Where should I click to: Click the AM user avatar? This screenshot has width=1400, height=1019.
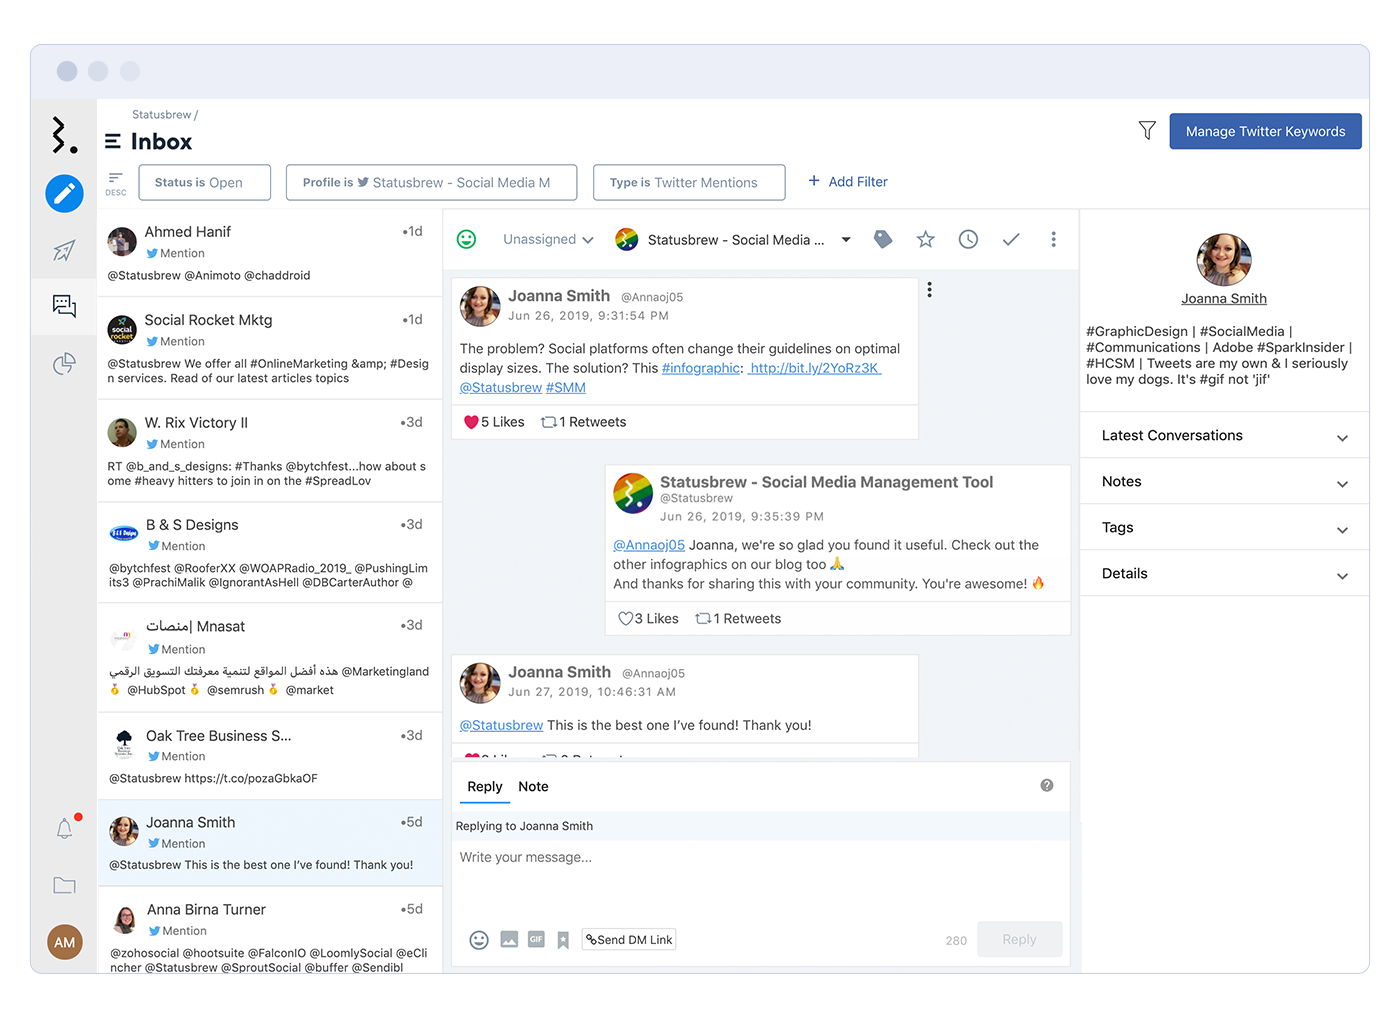click(x=65, y=942)
